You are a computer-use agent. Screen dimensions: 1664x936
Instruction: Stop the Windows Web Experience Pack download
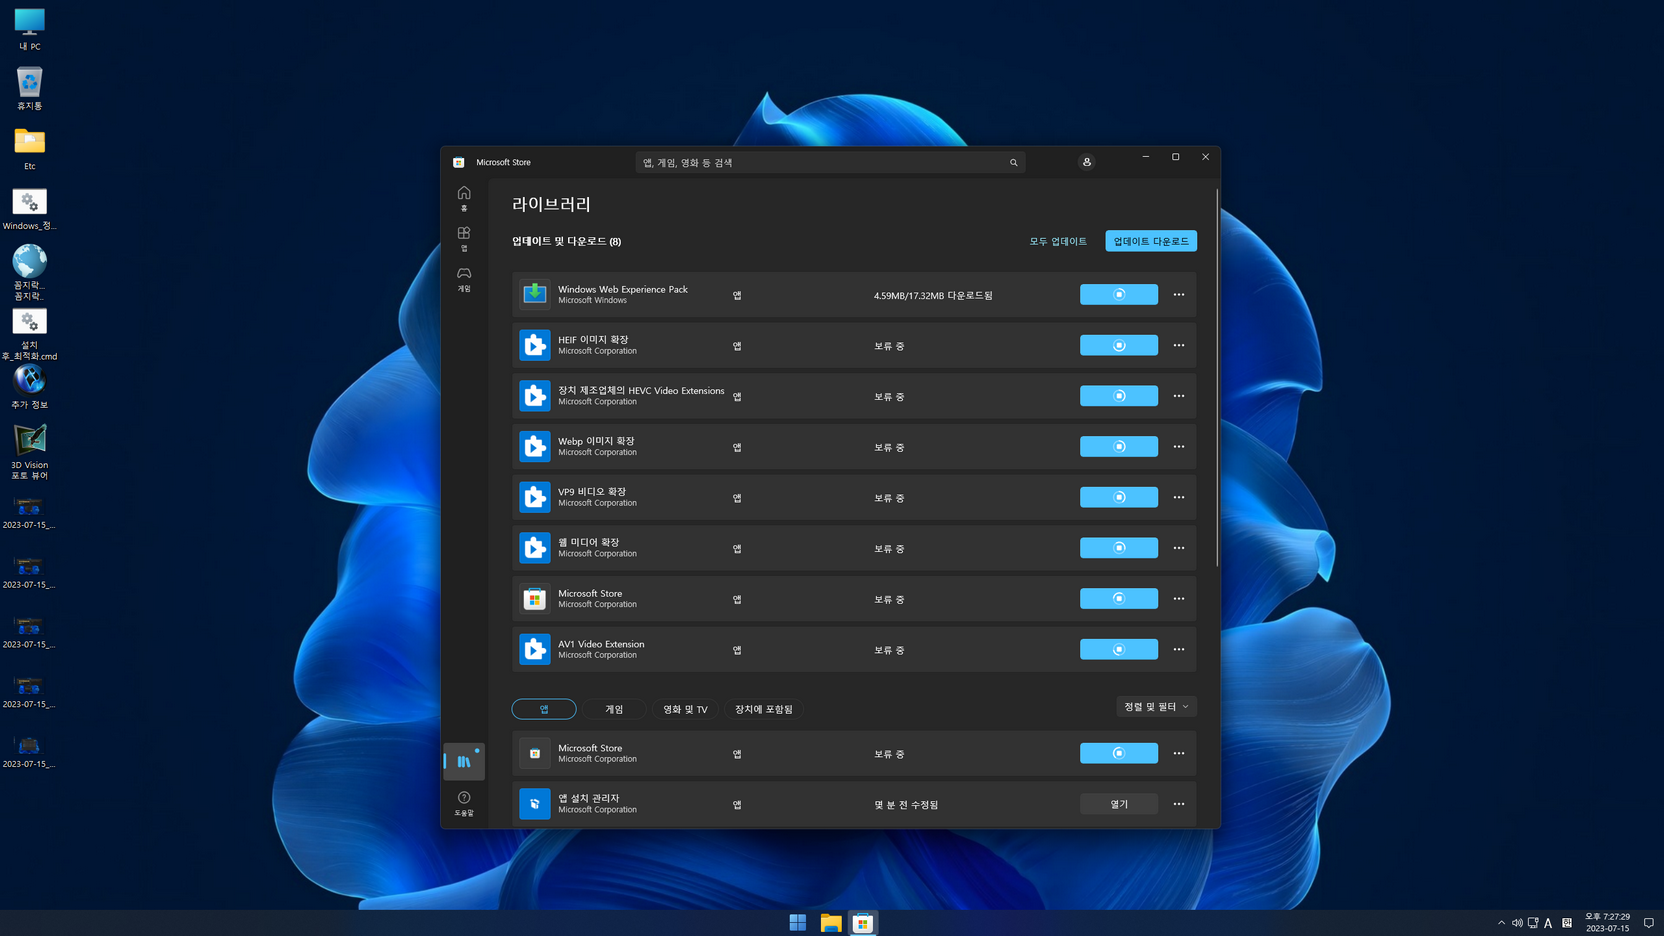pyautogui.click(x=1119, y=294)
